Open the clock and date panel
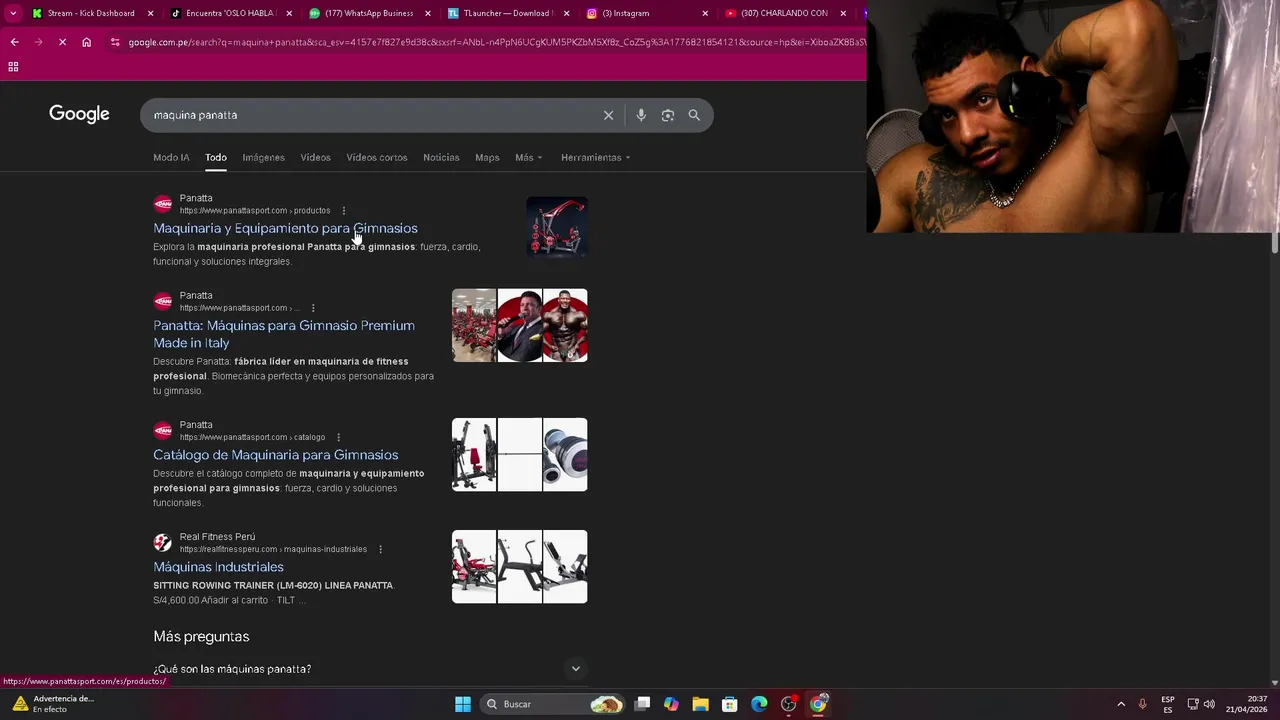This screenshot has width=1280, height=720. tap(1246, 704)
